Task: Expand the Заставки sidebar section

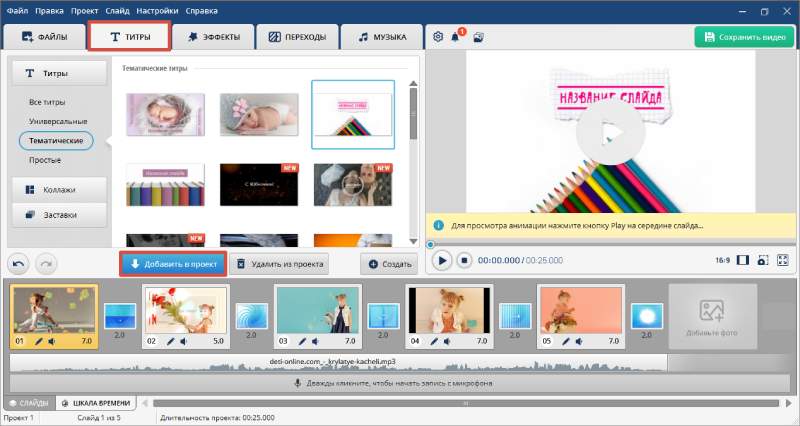Action: pyautogui.click(x=59, y=215)
